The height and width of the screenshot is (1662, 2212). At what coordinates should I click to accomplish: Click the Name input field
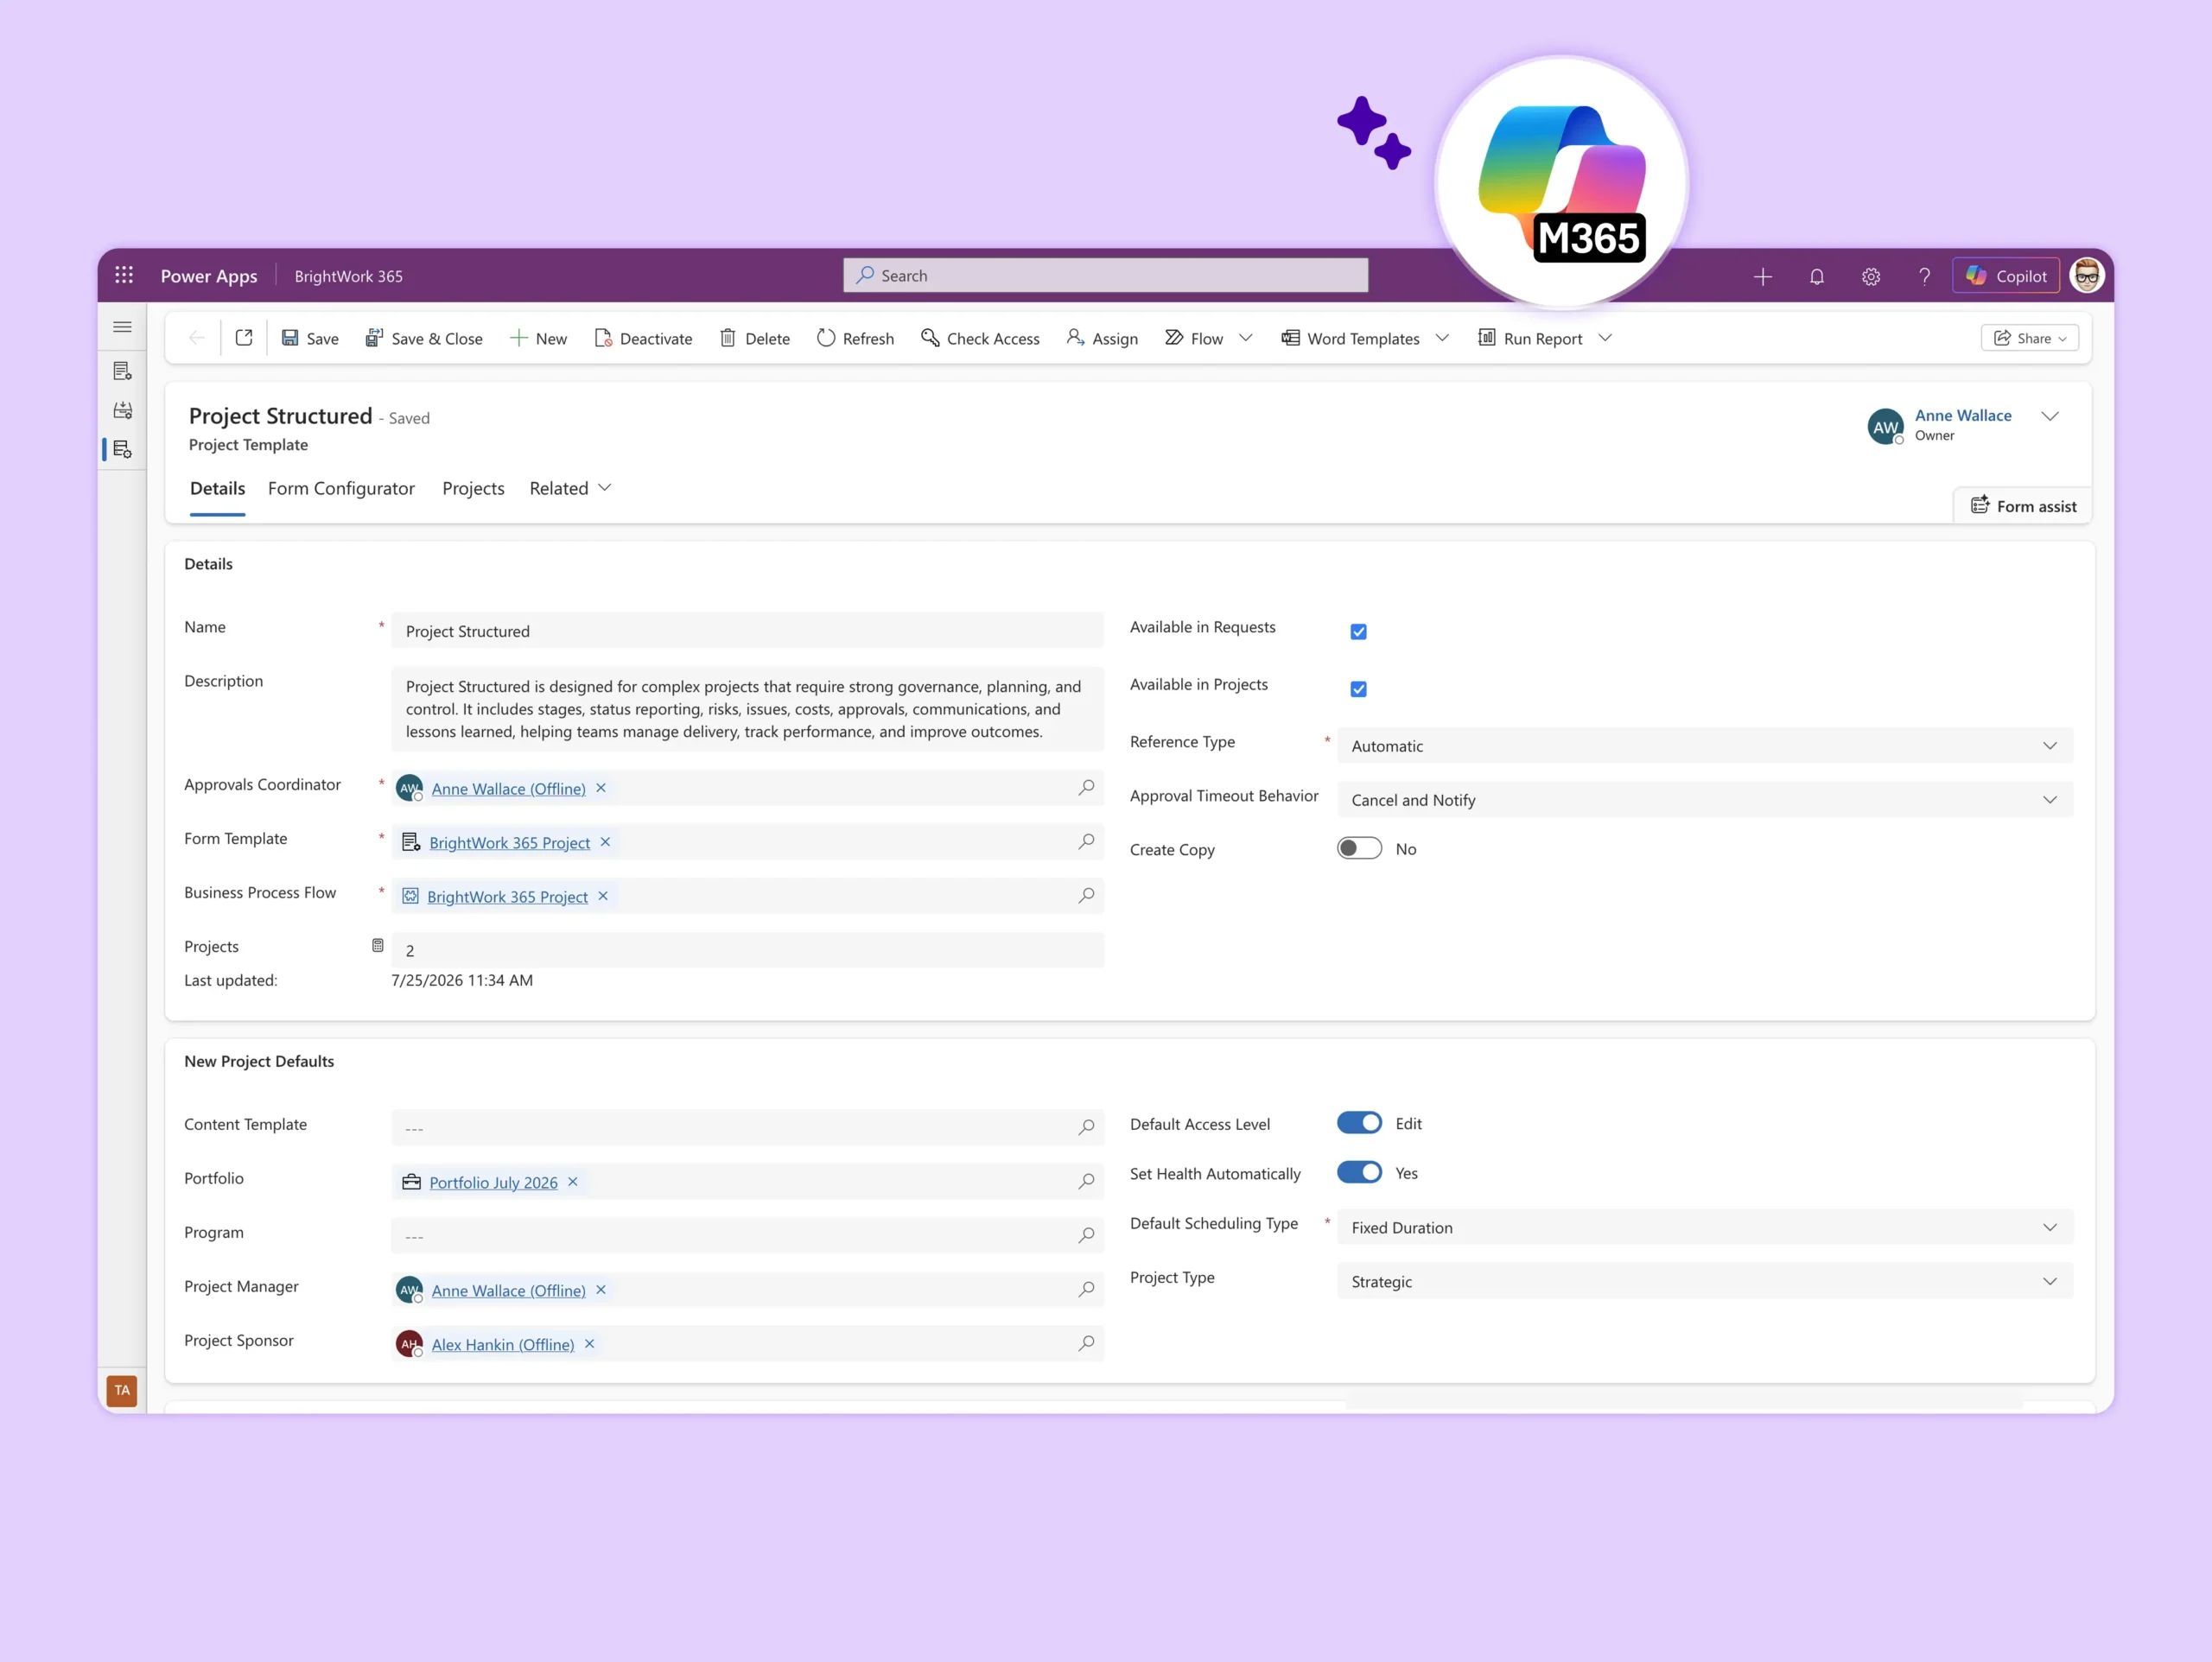[x=747, y=631]
